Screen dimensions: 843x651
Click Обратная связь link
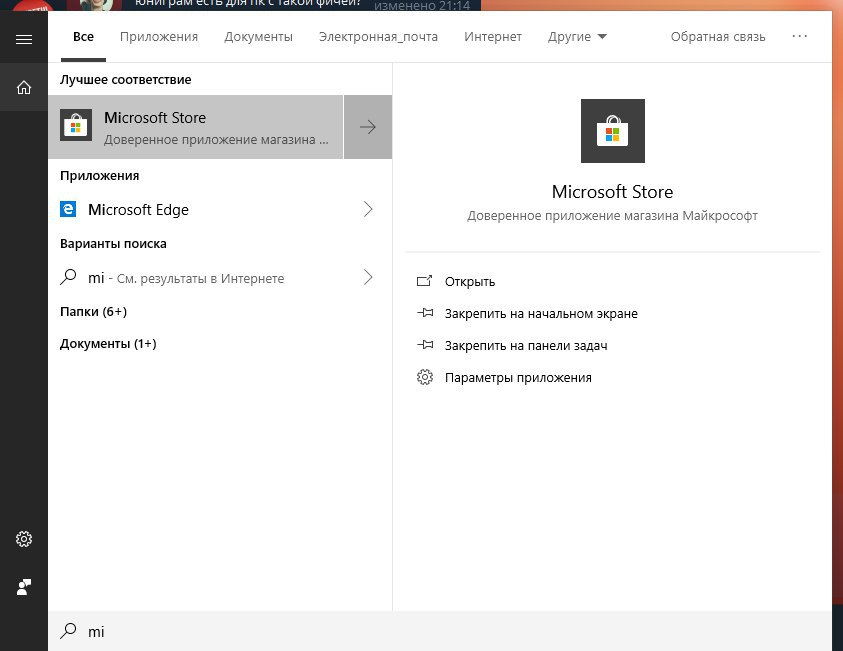point(718,37)
